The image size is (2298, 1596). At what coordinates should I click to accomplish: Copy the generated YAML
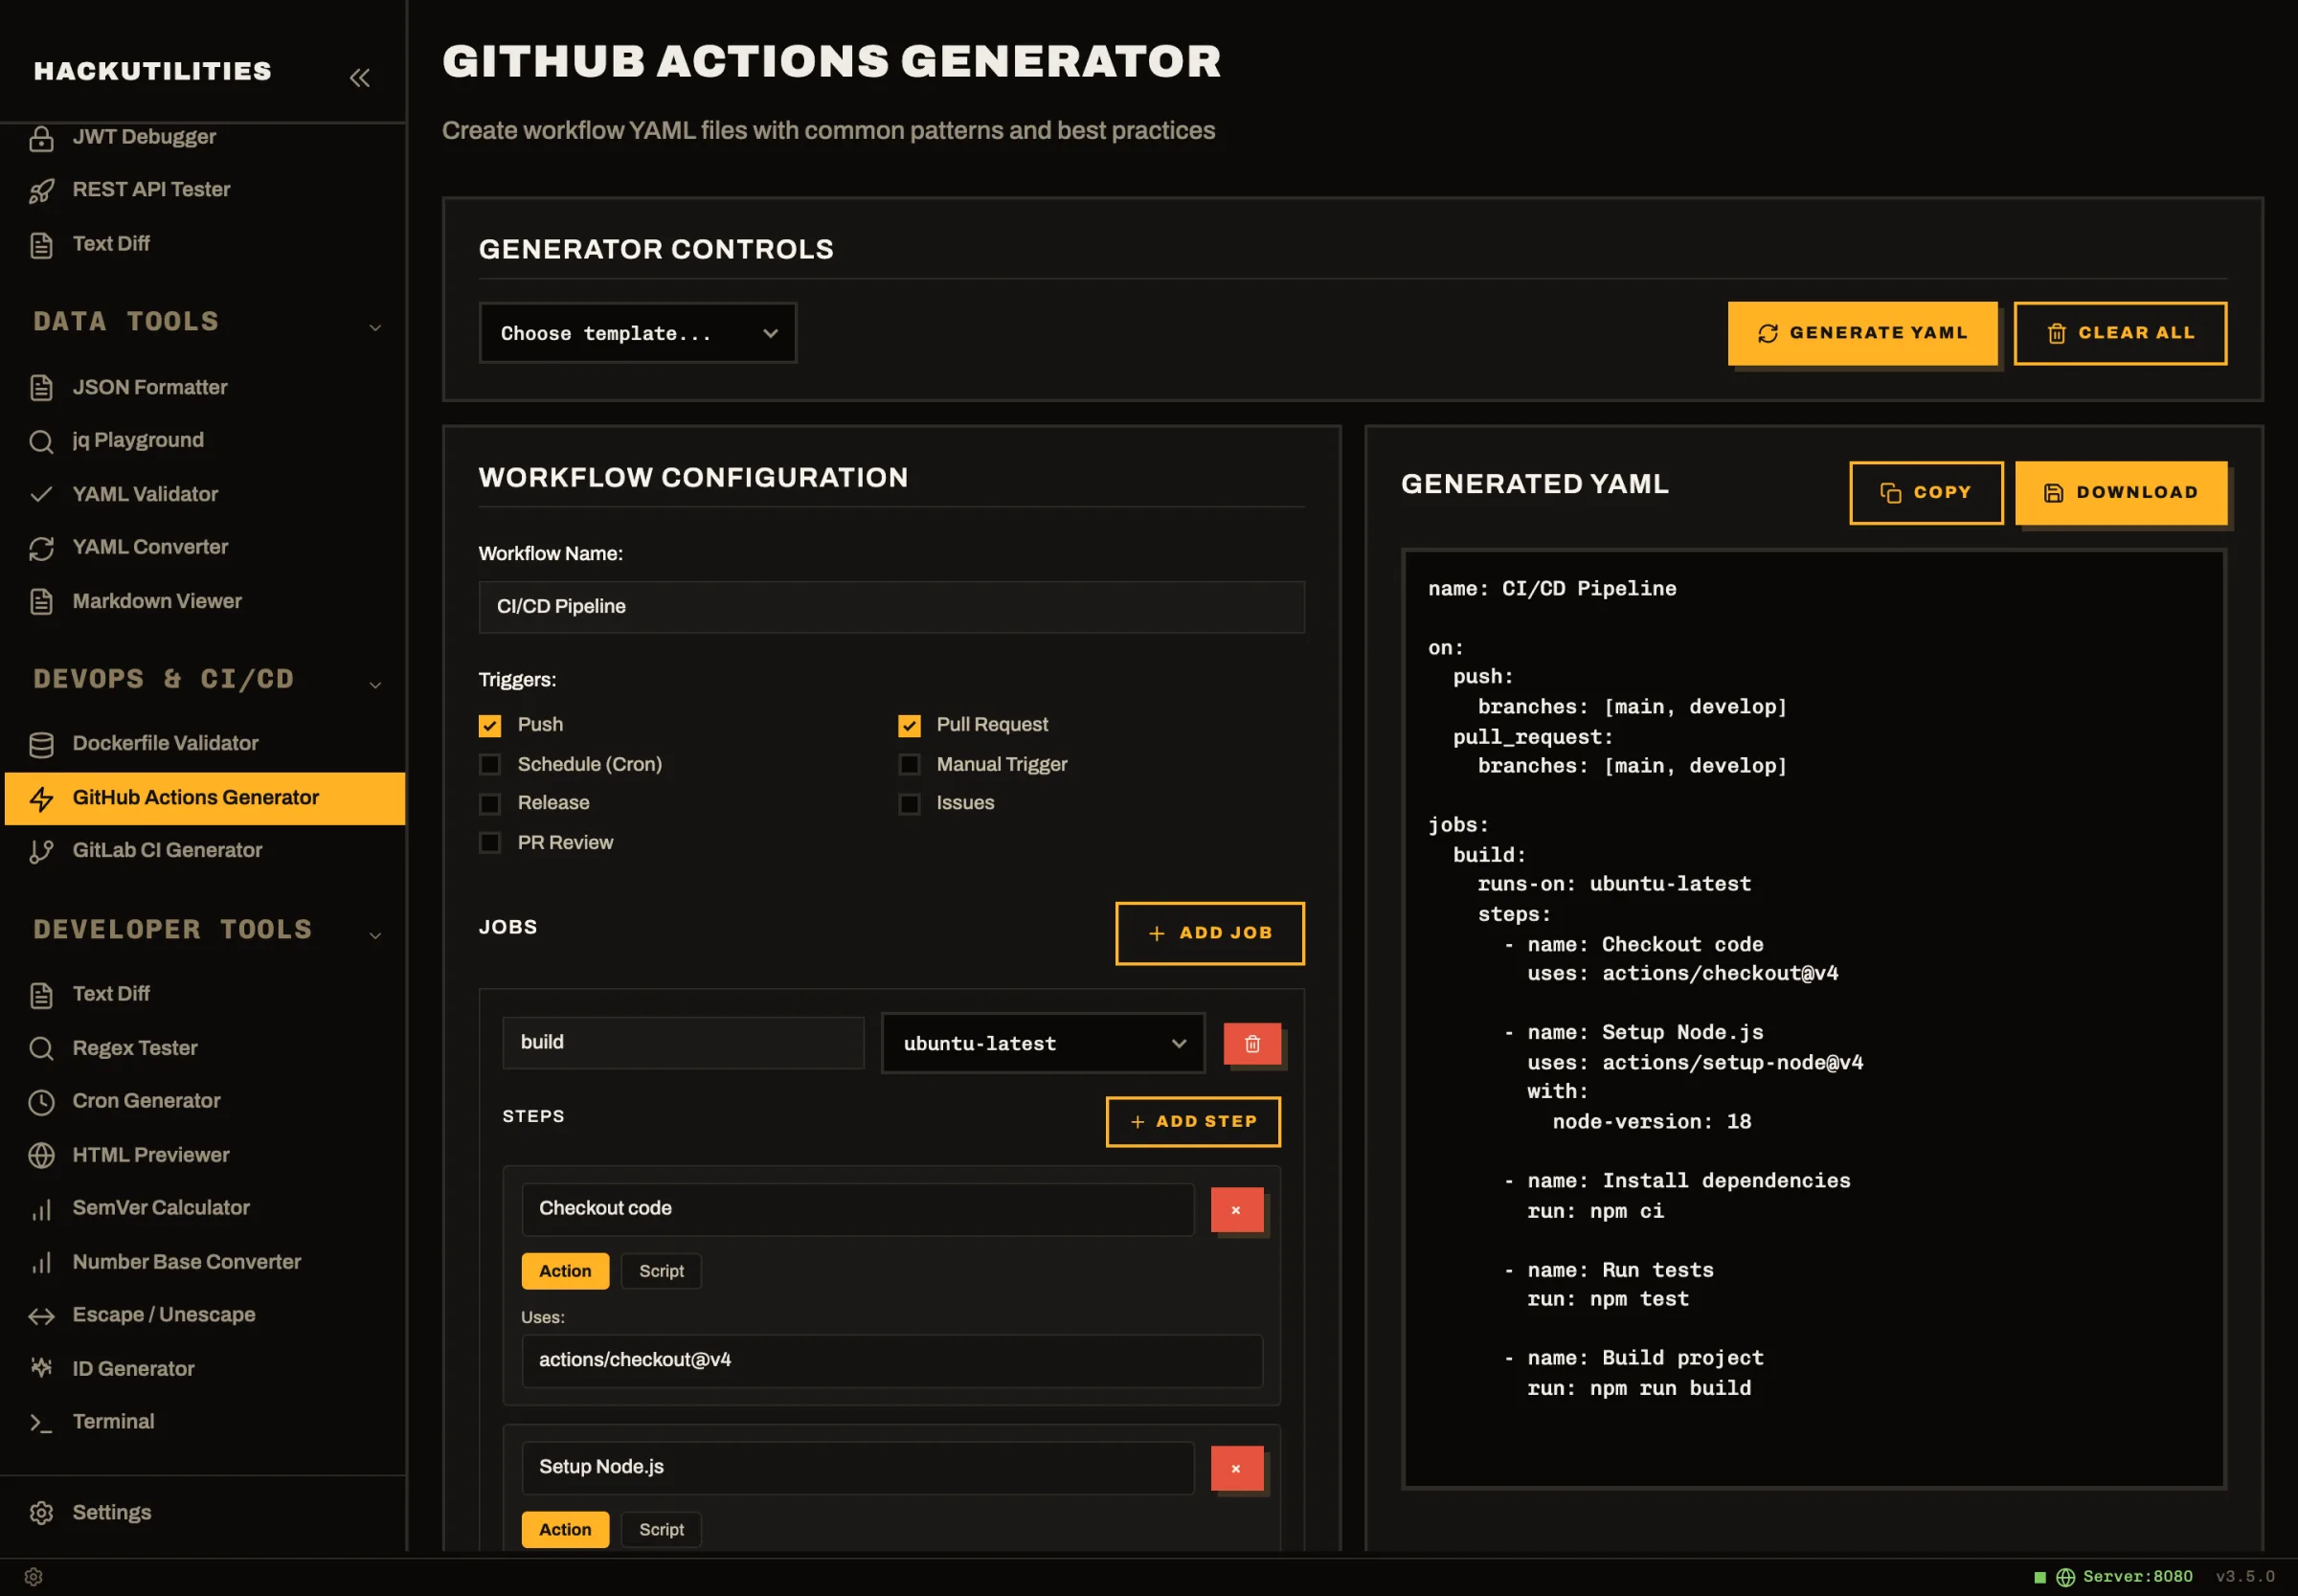click(1926, 492)
